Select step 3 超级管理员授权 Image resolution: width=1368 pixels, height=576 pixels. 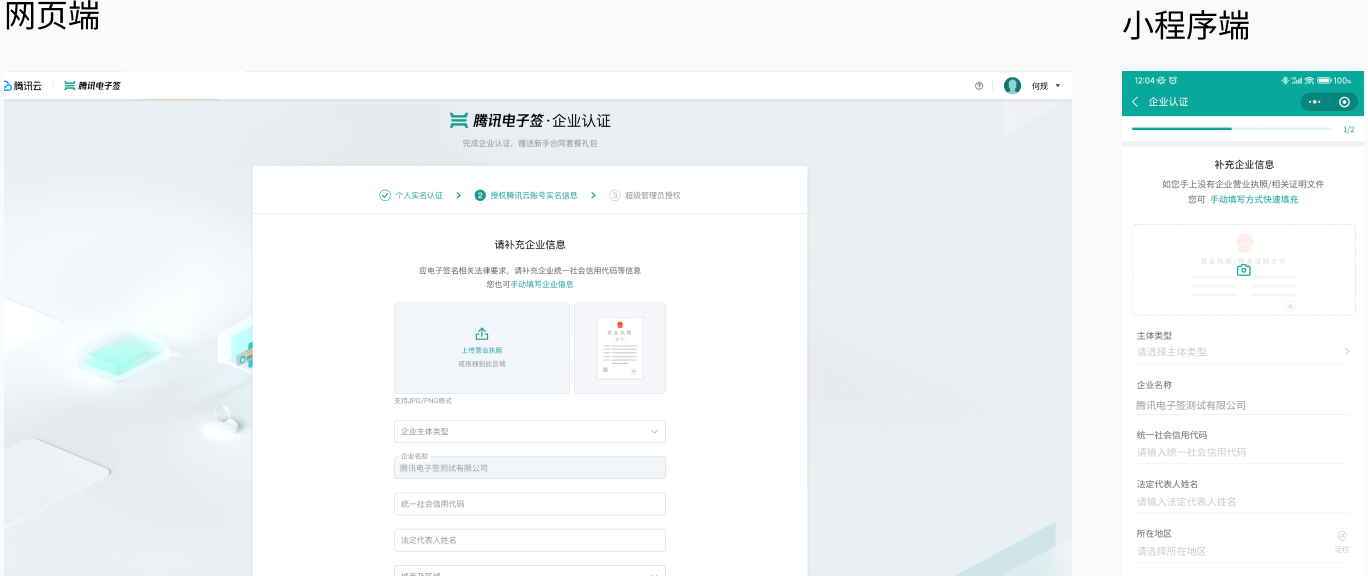645,195
